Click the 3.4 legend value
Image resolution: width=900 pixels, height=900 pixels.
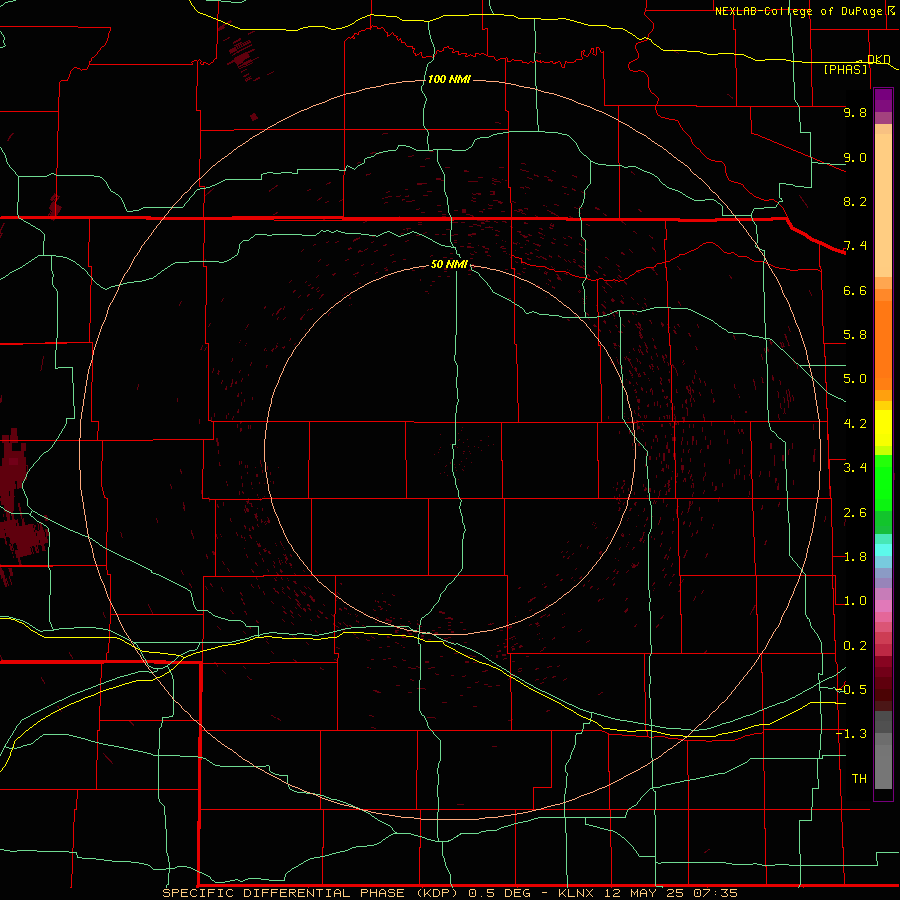point(855,468)
